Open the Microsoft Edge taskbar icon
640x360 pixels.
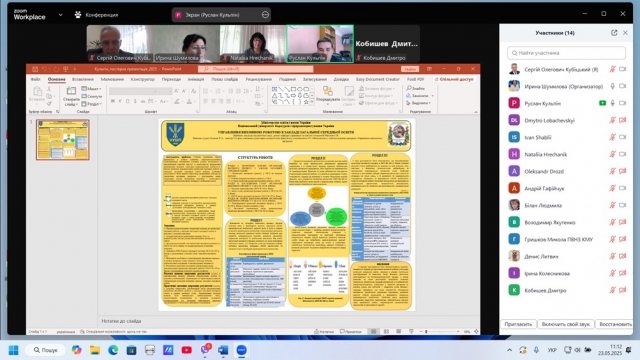tap(113, 350)
